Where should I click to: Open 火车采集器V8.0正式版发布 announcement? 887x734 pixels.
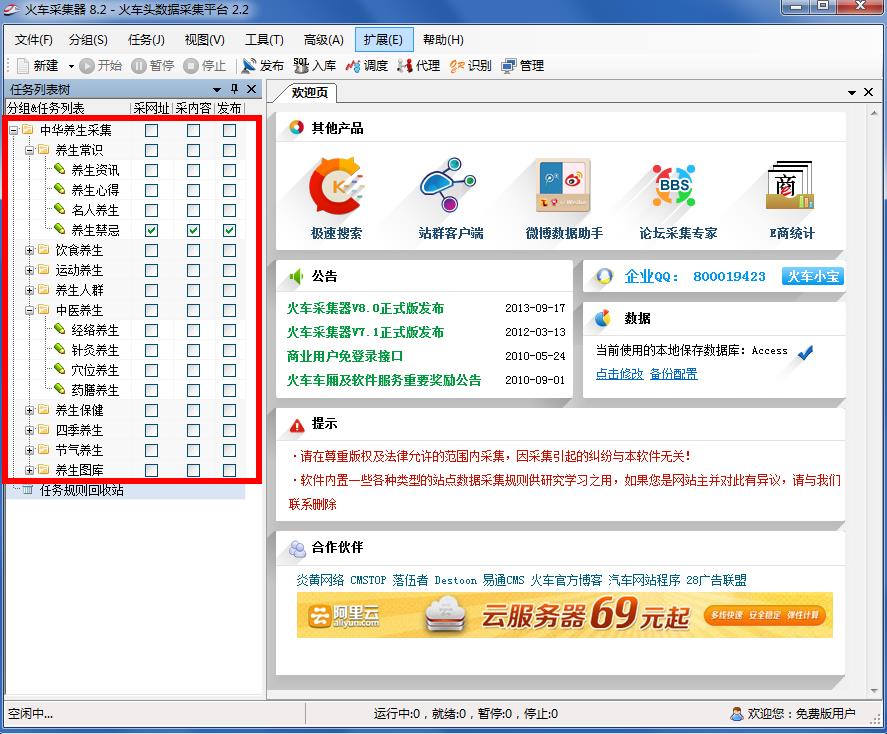[x=365, y=308]
